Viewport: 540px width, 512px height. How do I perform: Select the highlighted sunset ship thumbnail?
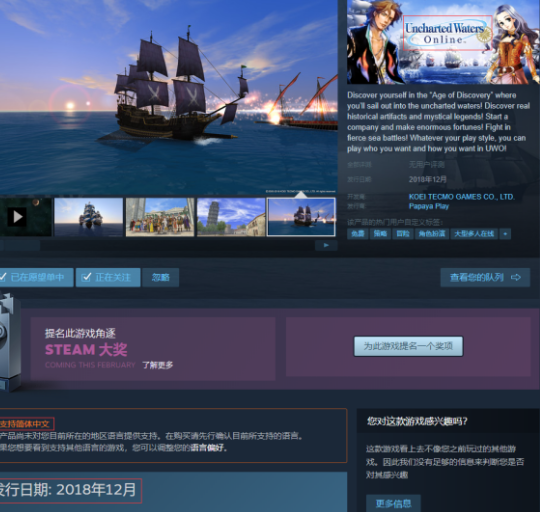click(x=301, y=217)
